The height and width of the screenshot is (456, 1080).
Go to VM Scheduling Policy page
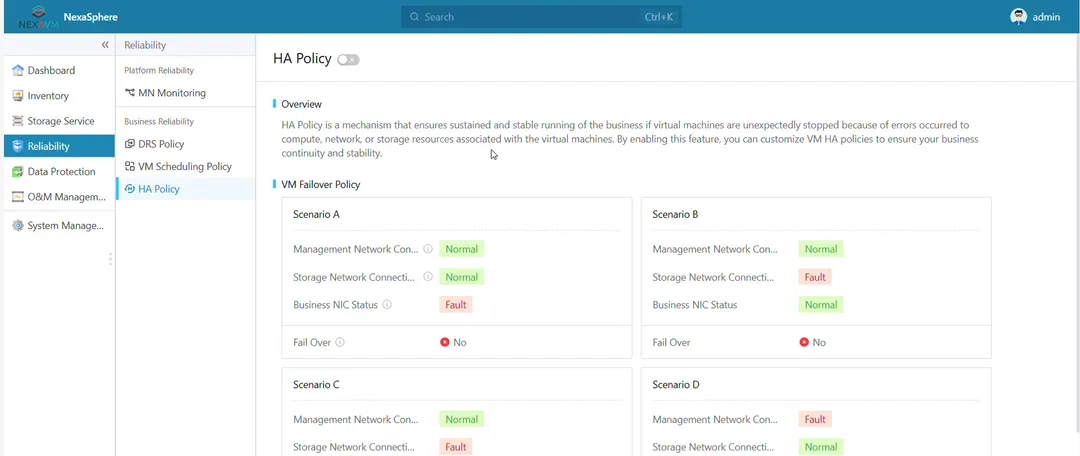click(x=185, y=167)
